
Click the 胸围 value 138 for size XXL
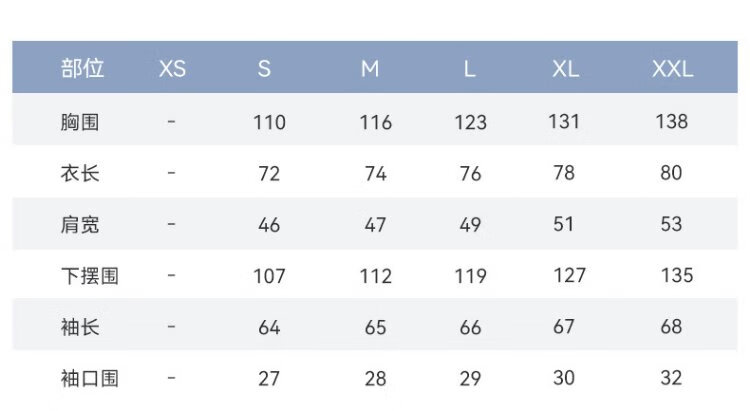(672, 122)
